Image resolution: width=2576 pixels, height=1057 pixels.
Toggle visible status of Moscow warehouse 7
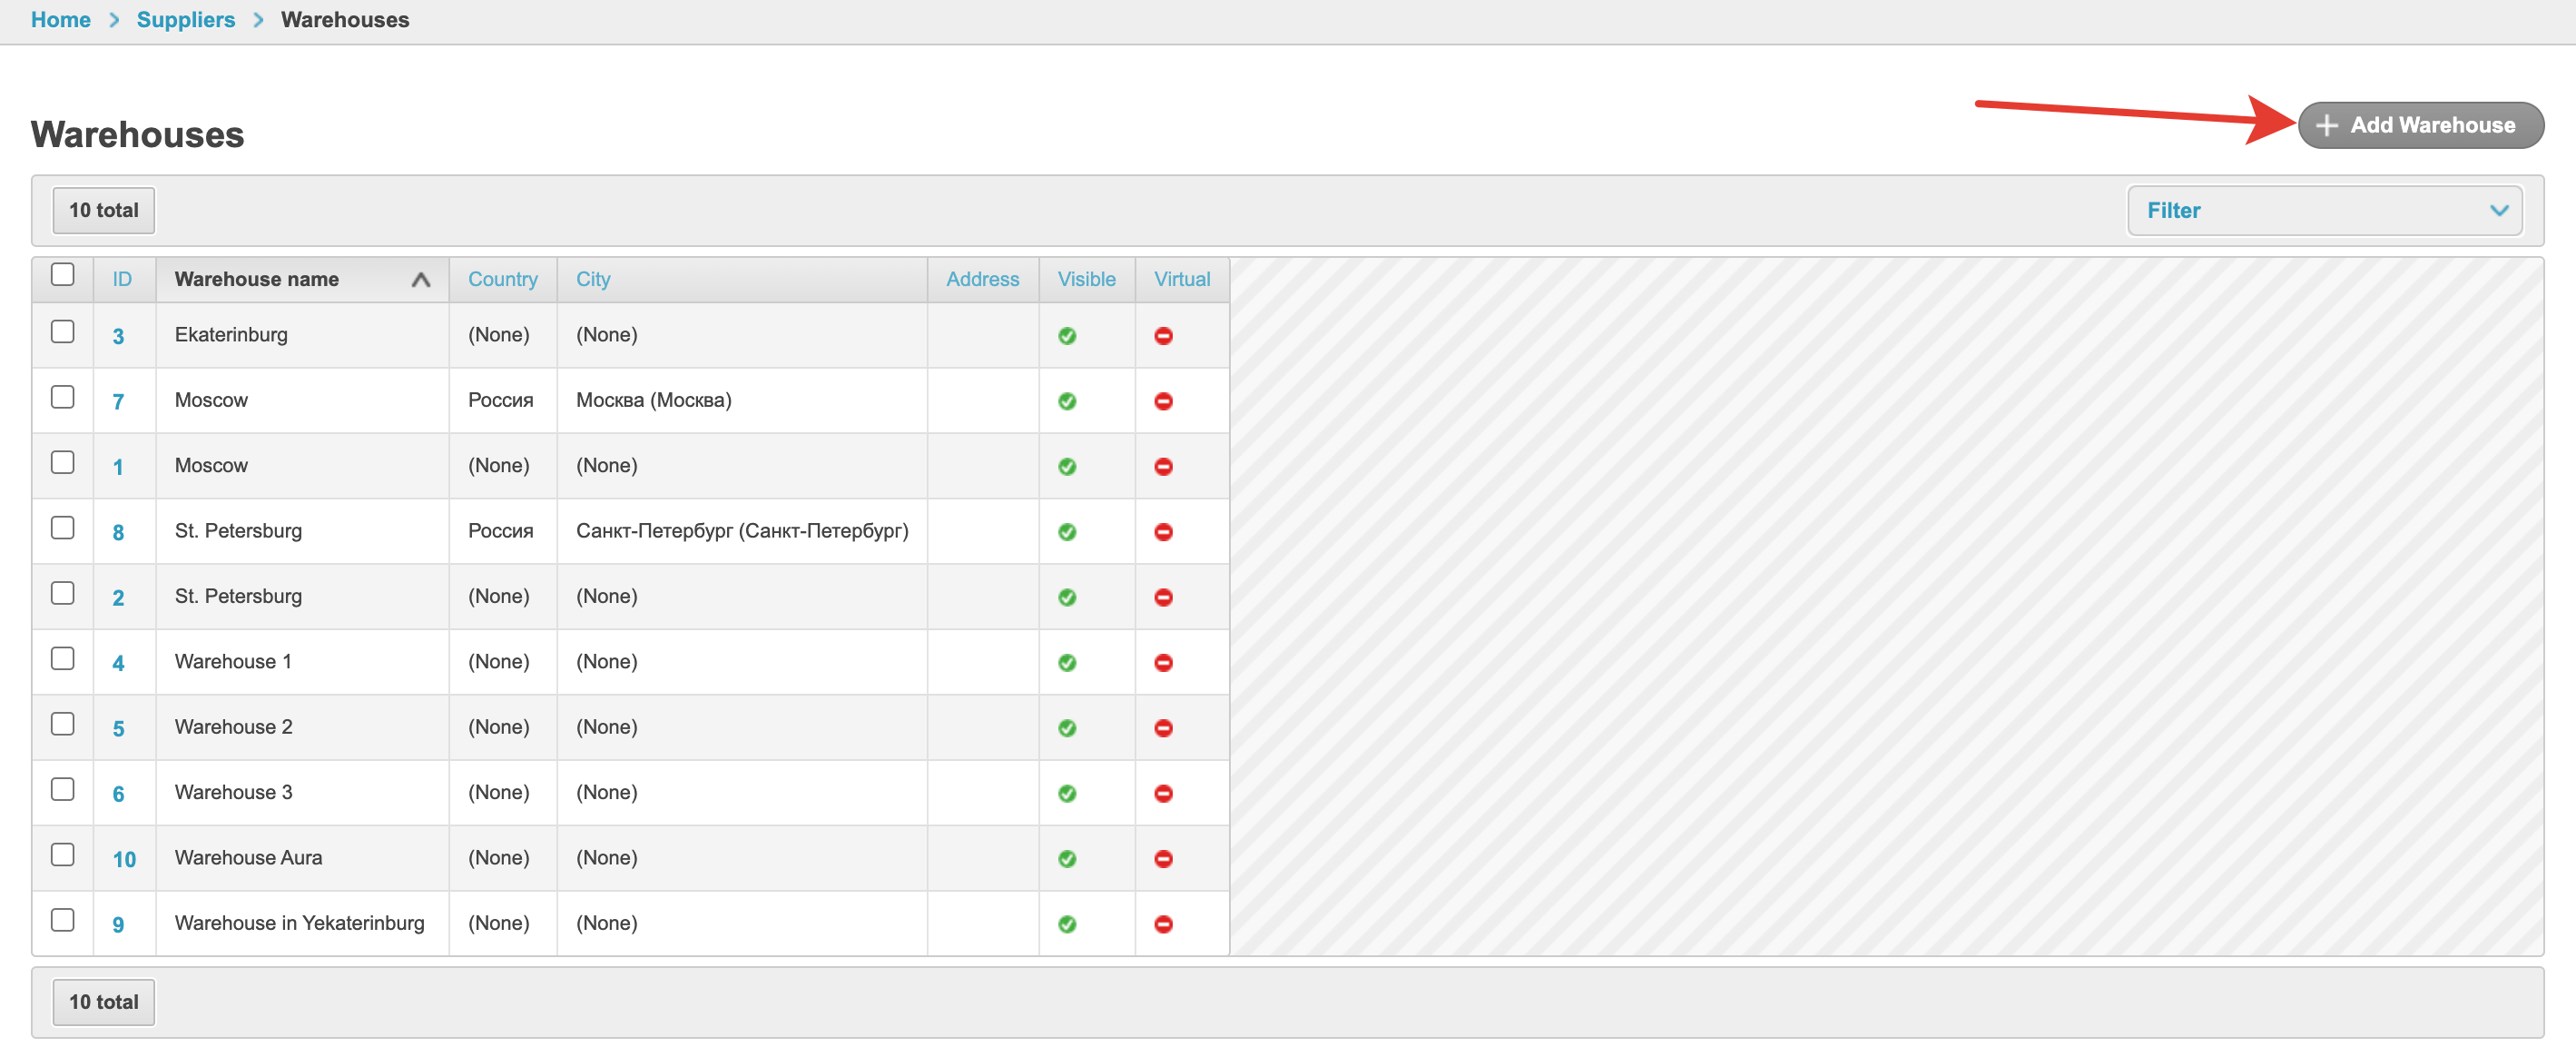(x=1067, y=401)
